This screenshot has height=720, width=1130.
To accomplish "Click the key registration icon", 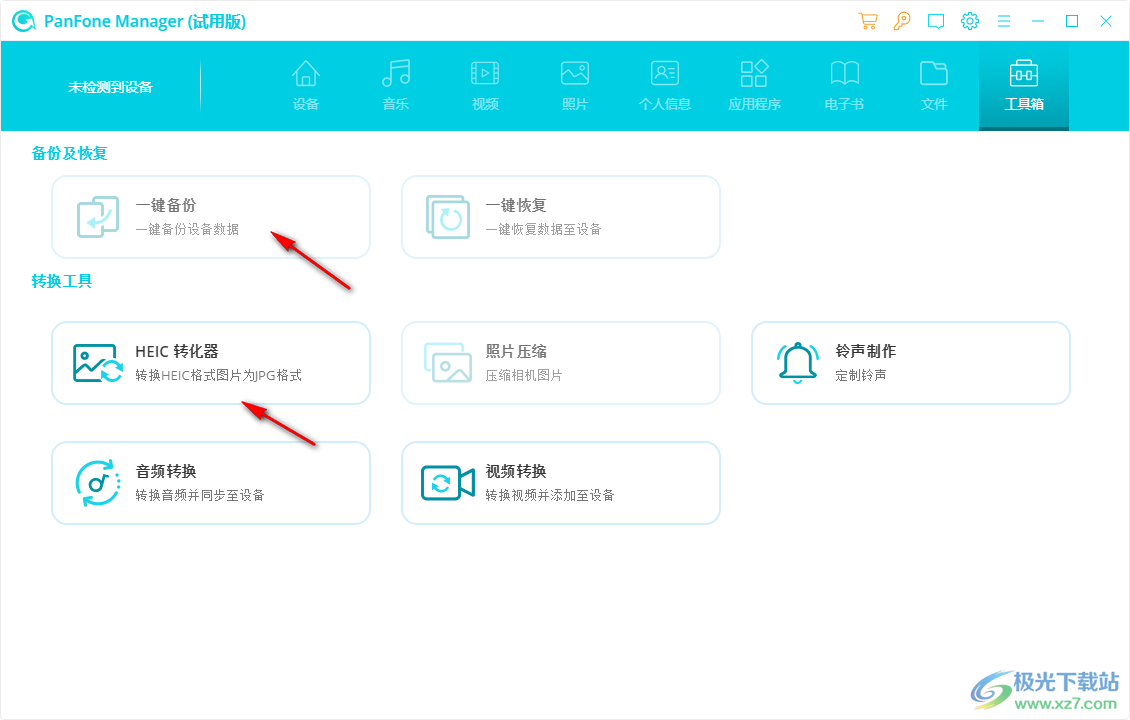I will click(902, 22).
